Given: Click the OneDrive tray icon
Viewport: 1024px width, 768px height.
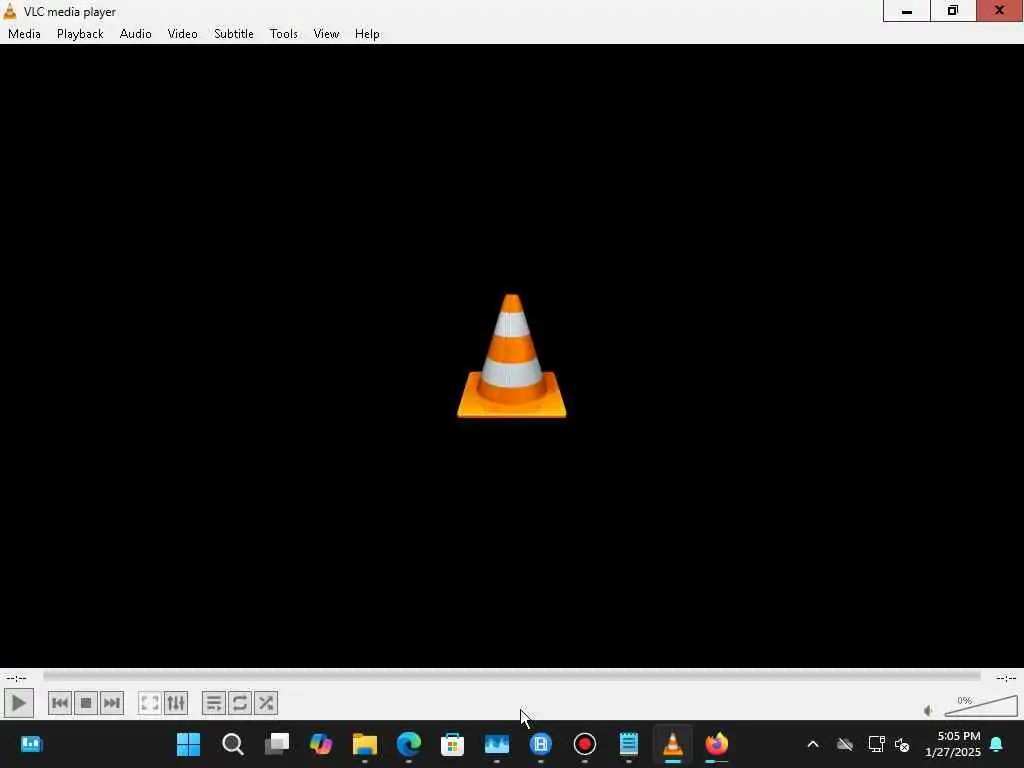Looking at the screenshot, I should click(x=845, y=744).
